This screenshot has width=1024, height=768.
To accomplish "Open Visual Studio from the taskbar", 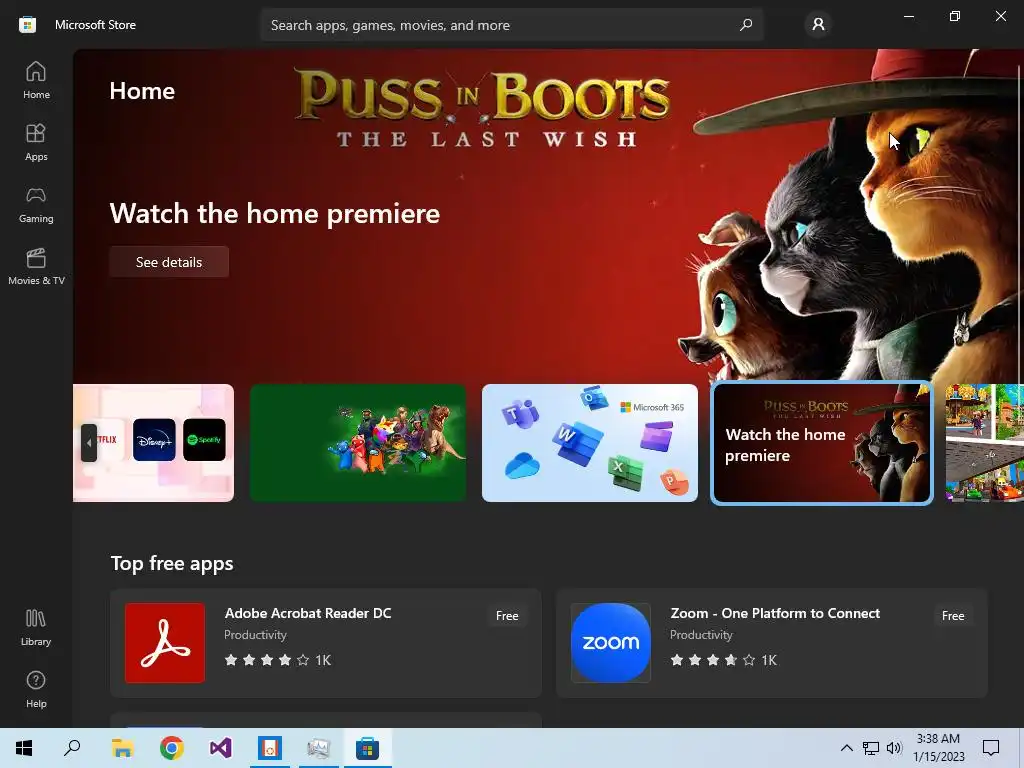I will click(221, 748).
